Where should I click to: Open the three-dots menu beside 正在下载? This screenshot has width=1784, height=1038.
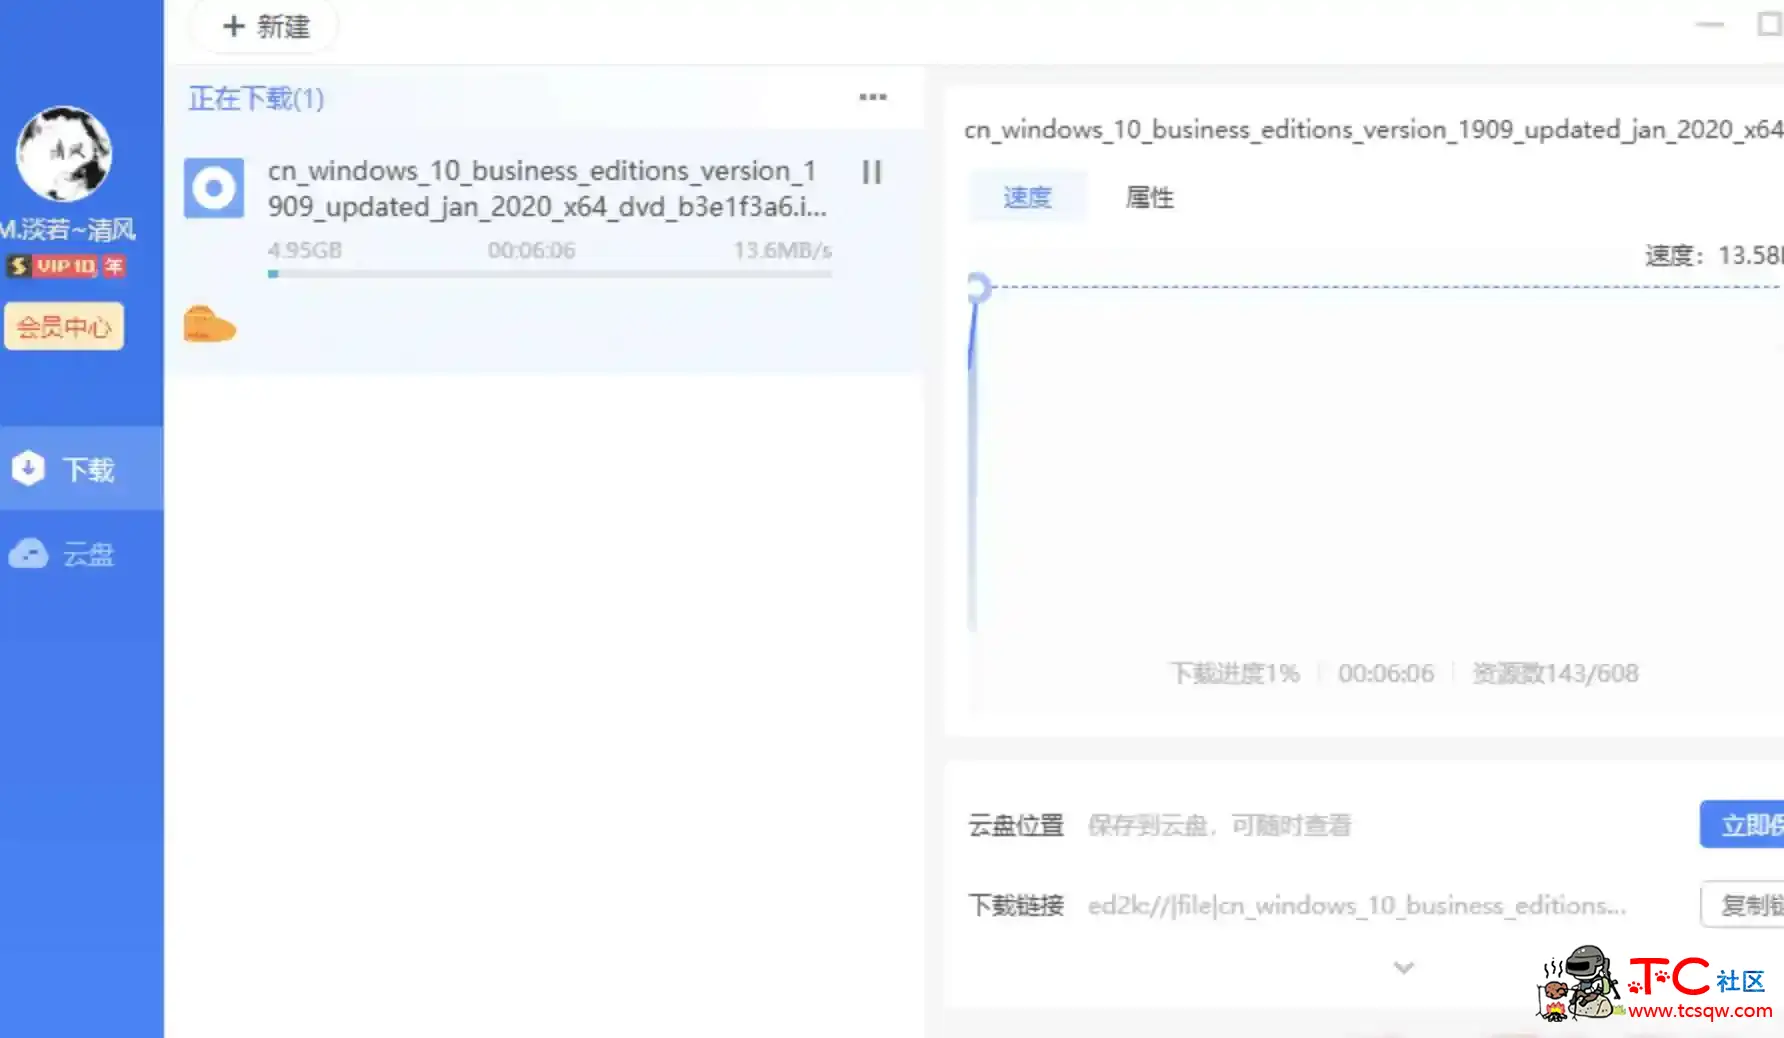click(x=872, y=97)
